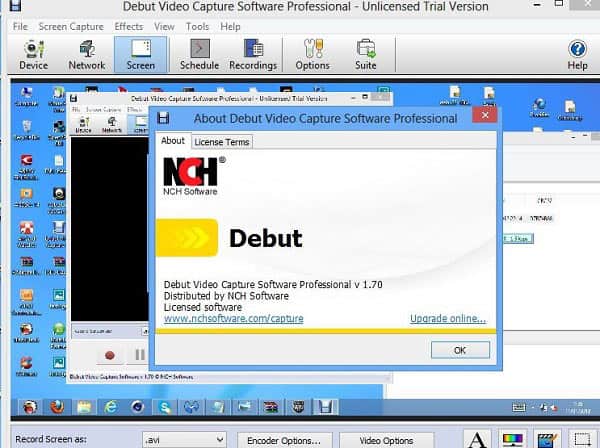
Task: Switch to the About tab
Action: tap(173, 141)
